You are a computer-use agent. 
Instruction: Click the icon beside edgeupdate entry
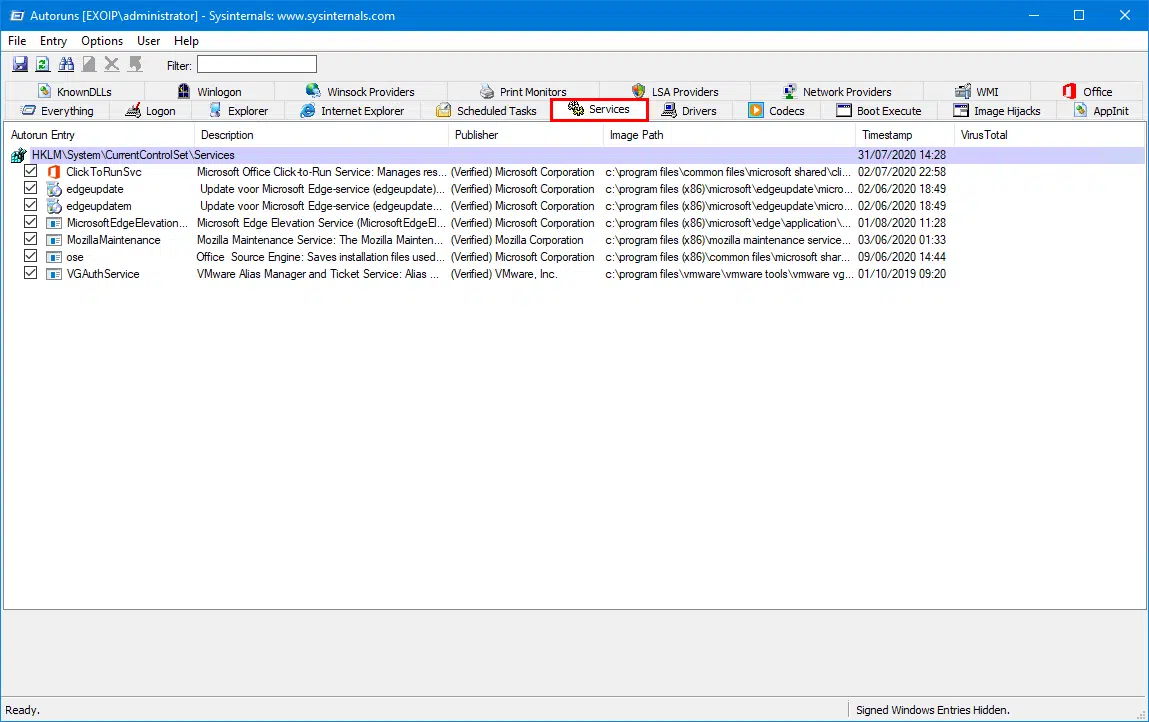pos(53,189)
